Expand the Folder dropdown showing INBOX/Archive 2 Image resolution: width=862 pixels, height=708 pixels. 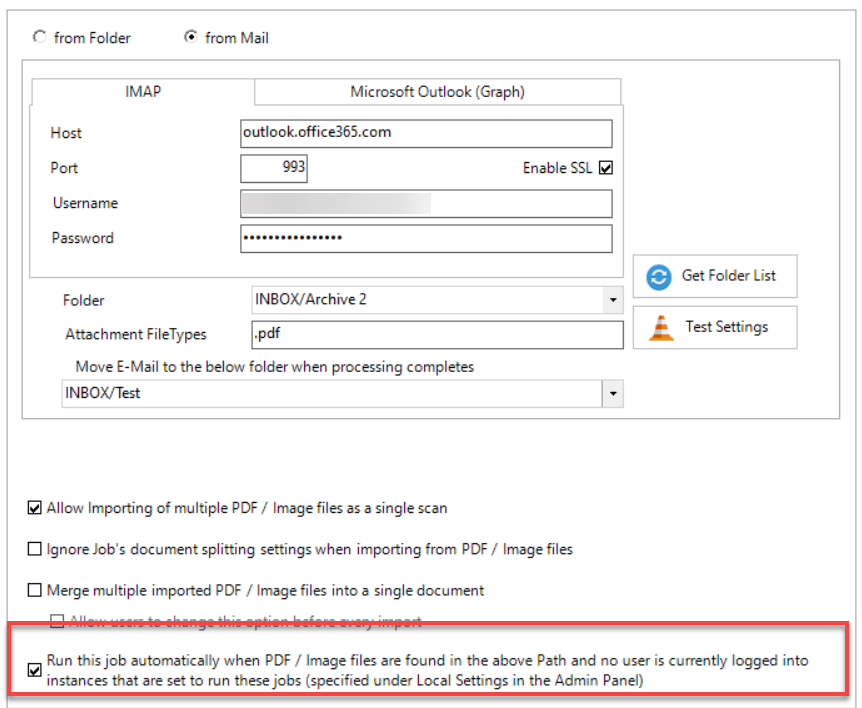point(612,299)
